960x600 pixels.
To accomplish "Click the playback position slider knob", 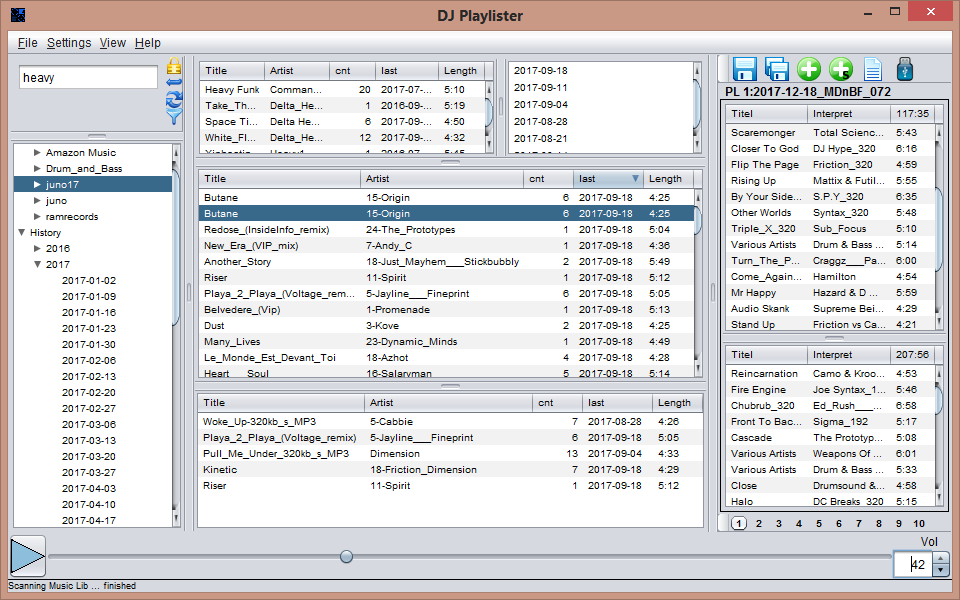I will pyautogui.click(x=347, y=556).
